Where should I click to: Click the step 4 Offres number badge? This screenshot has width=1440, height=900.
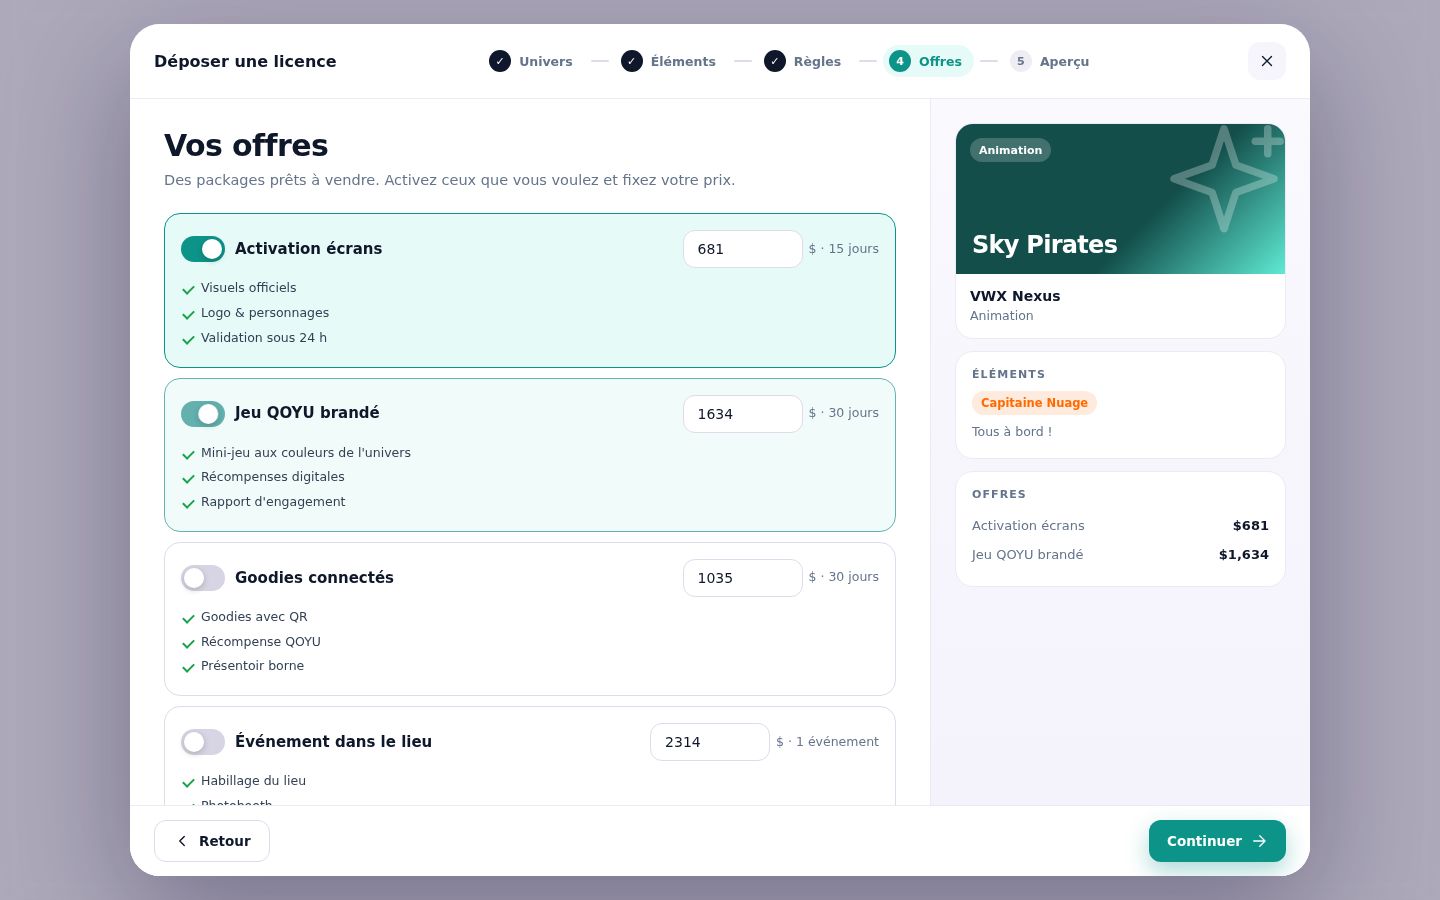[x=900, y=61]
